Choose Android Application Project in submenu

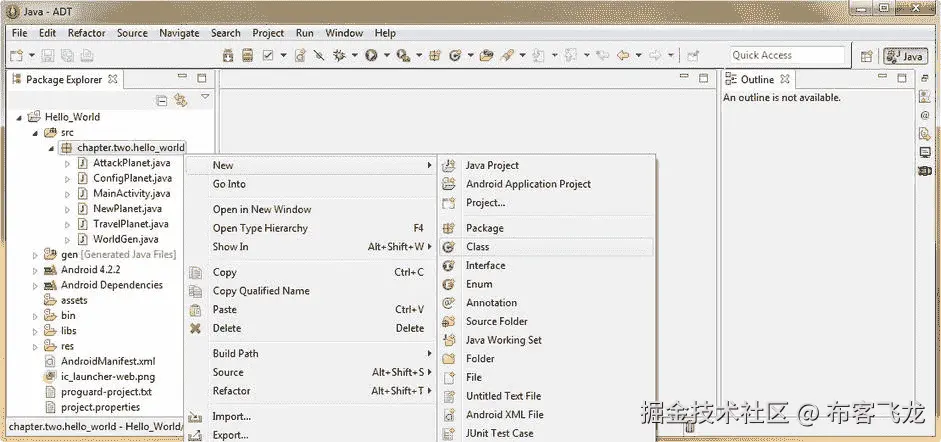[x=547, y=184]
